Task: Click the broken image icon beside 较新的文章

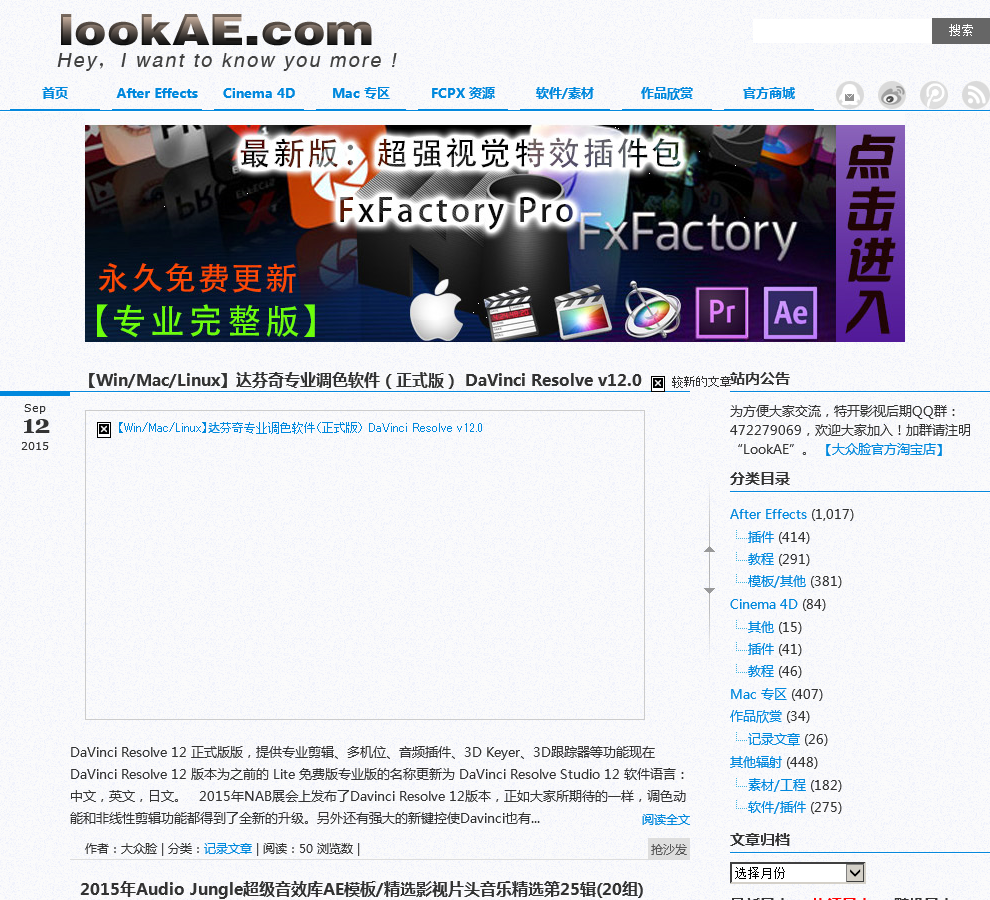Action: [x=658, y=383]
